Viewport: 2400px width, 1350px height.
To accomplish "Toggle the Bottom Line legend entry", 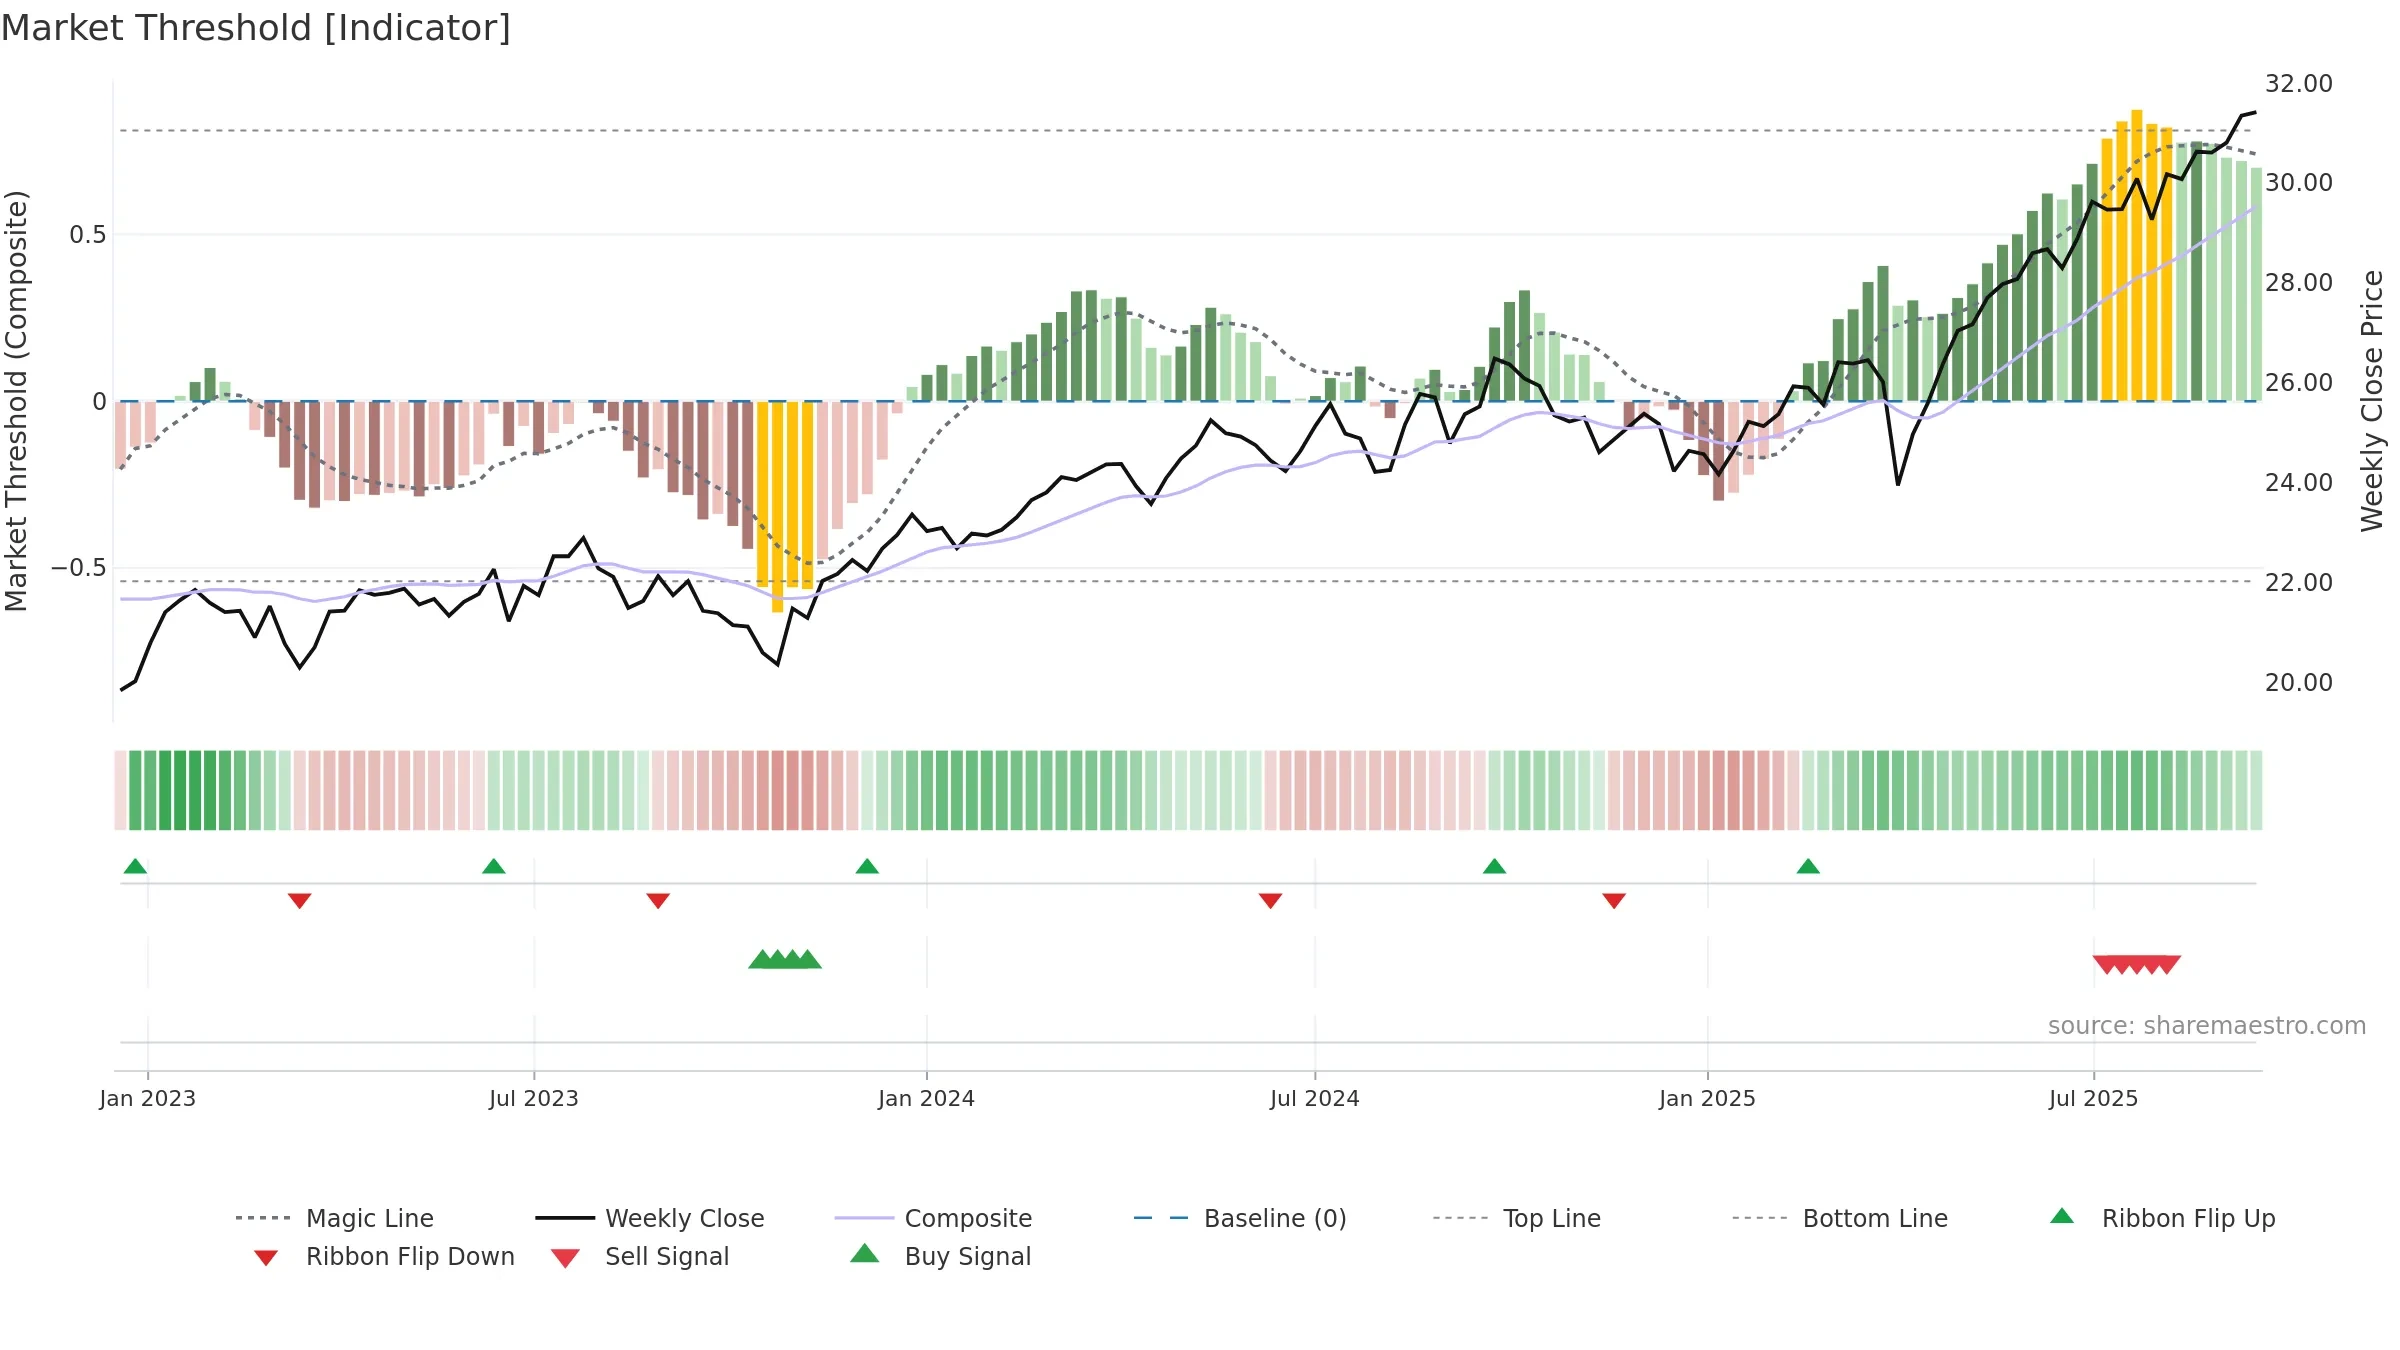I will 1840,1218.
